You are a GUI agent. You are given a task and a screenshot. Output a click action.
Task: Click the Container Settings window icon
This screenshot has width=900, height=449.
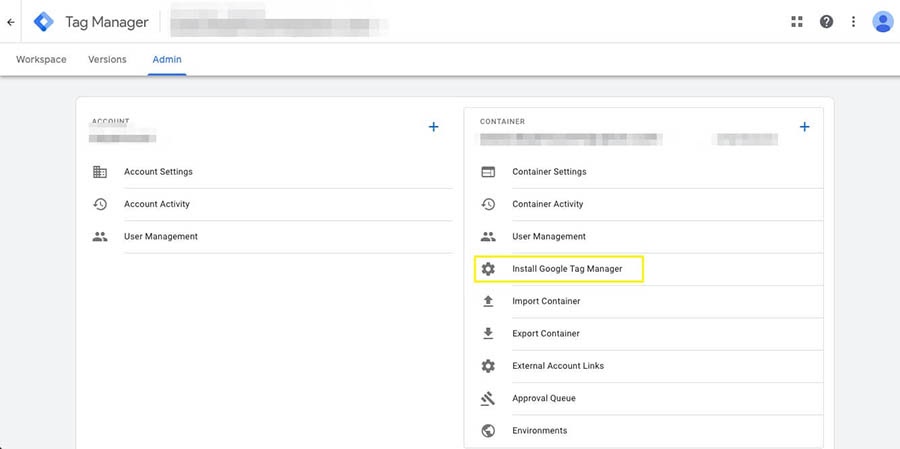click(x=488, y=172)
